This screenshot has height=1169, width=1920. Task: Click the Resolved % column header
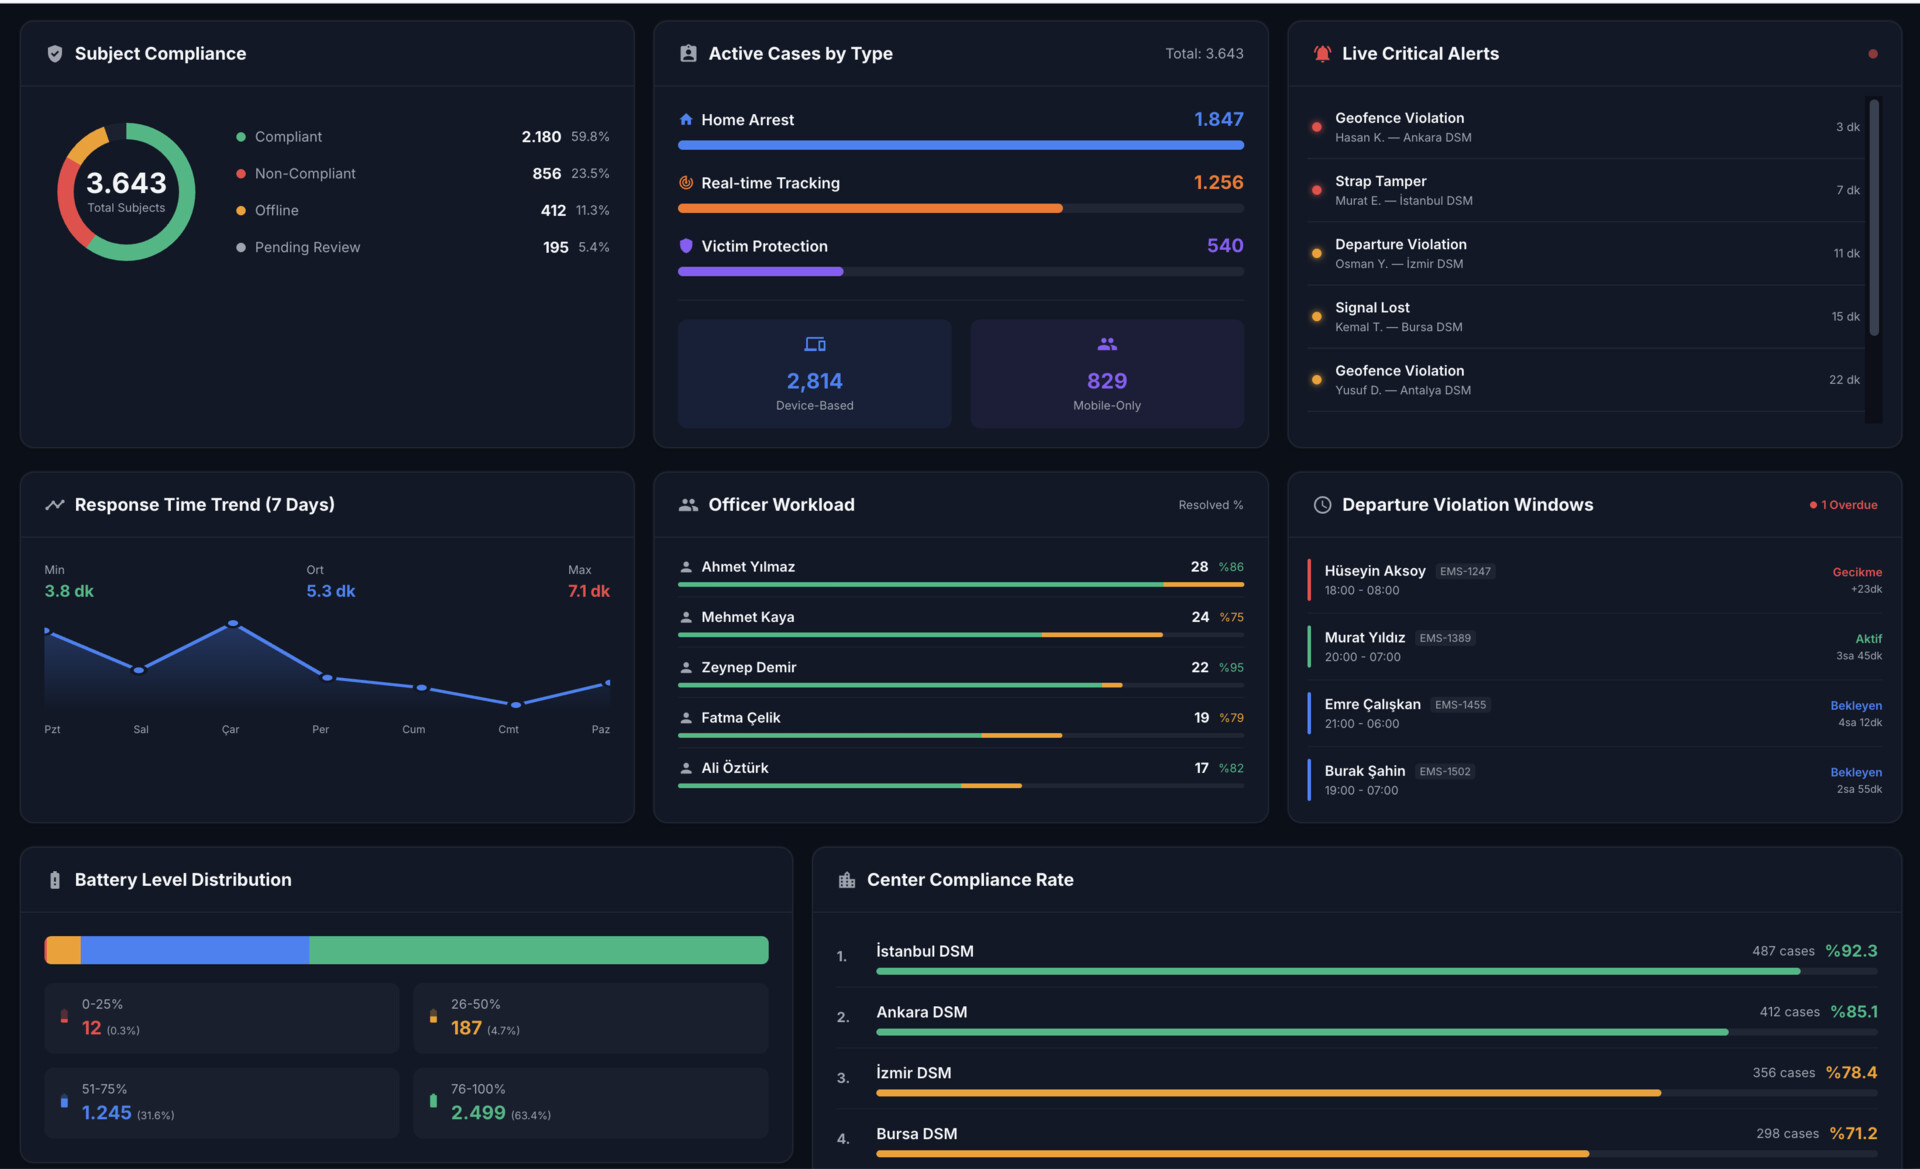(1210, 505)
